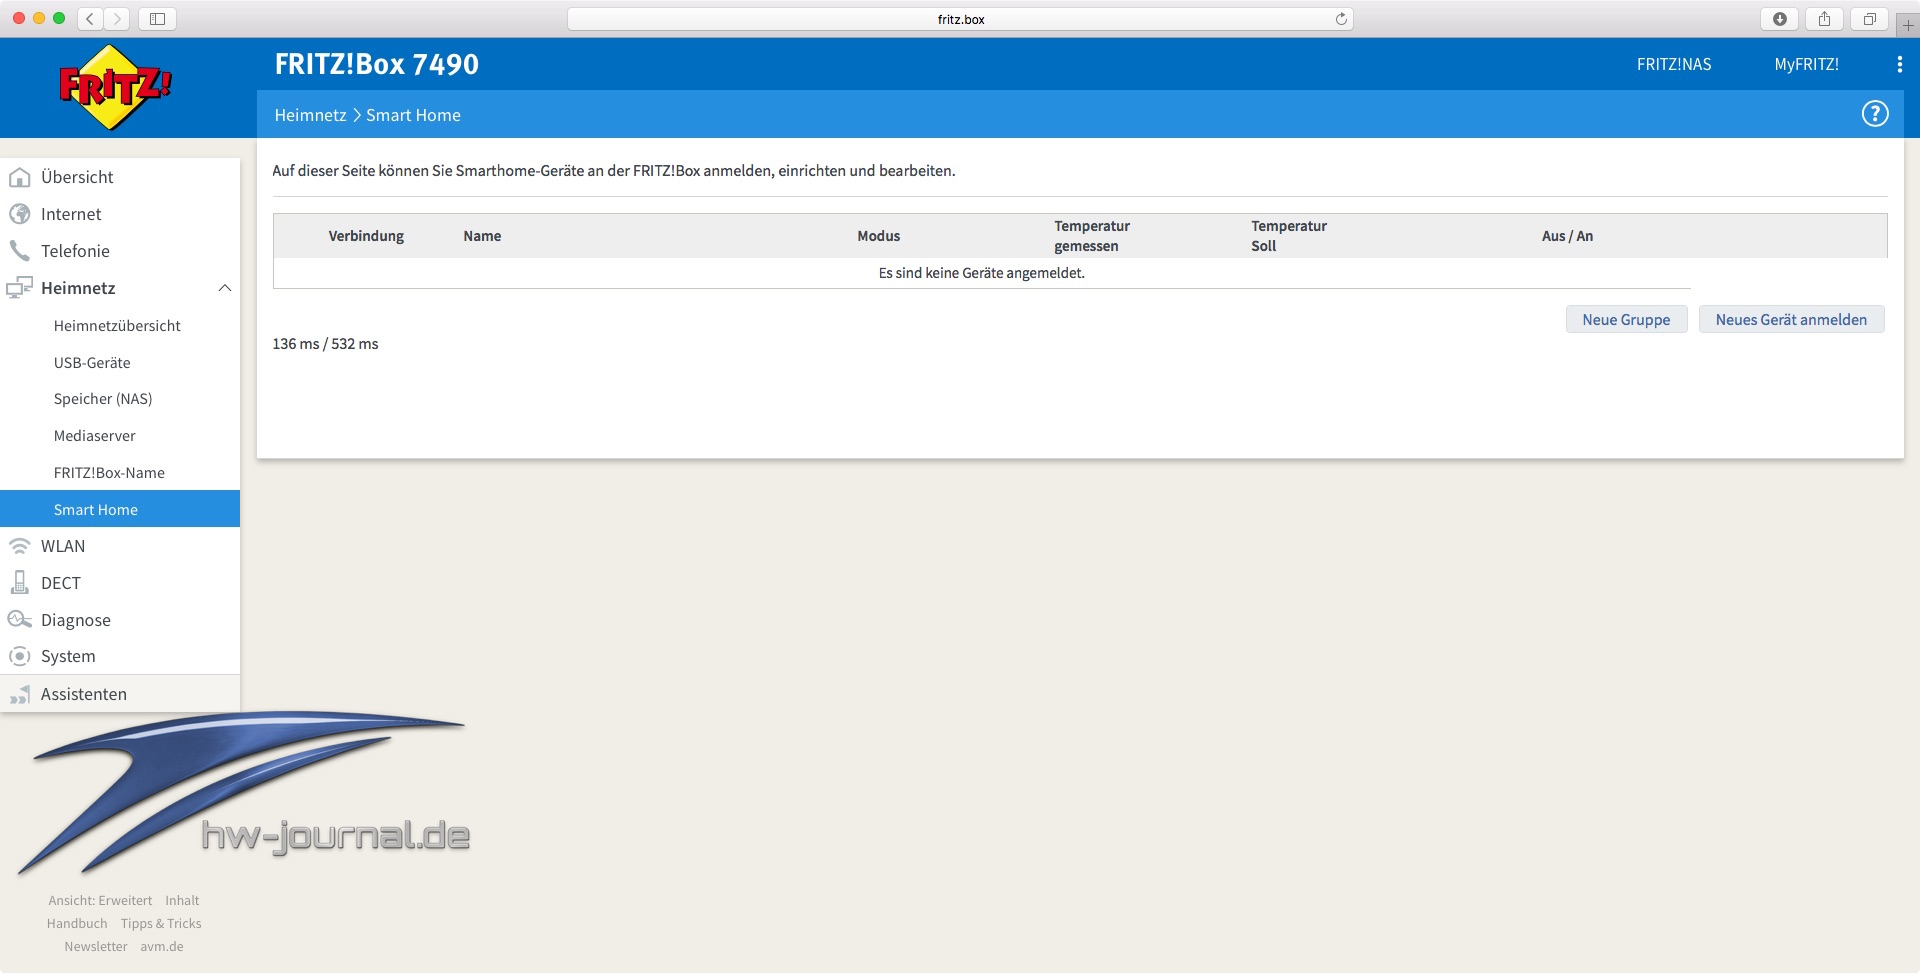Click Temperatur Soll column header

[1289, 236]
